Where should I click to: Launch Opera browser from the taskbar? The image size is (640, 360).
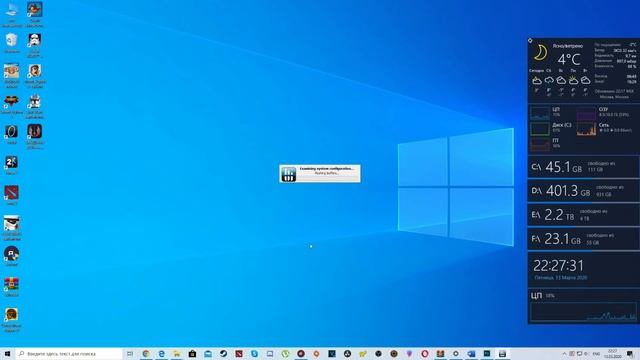coord(424,353)
